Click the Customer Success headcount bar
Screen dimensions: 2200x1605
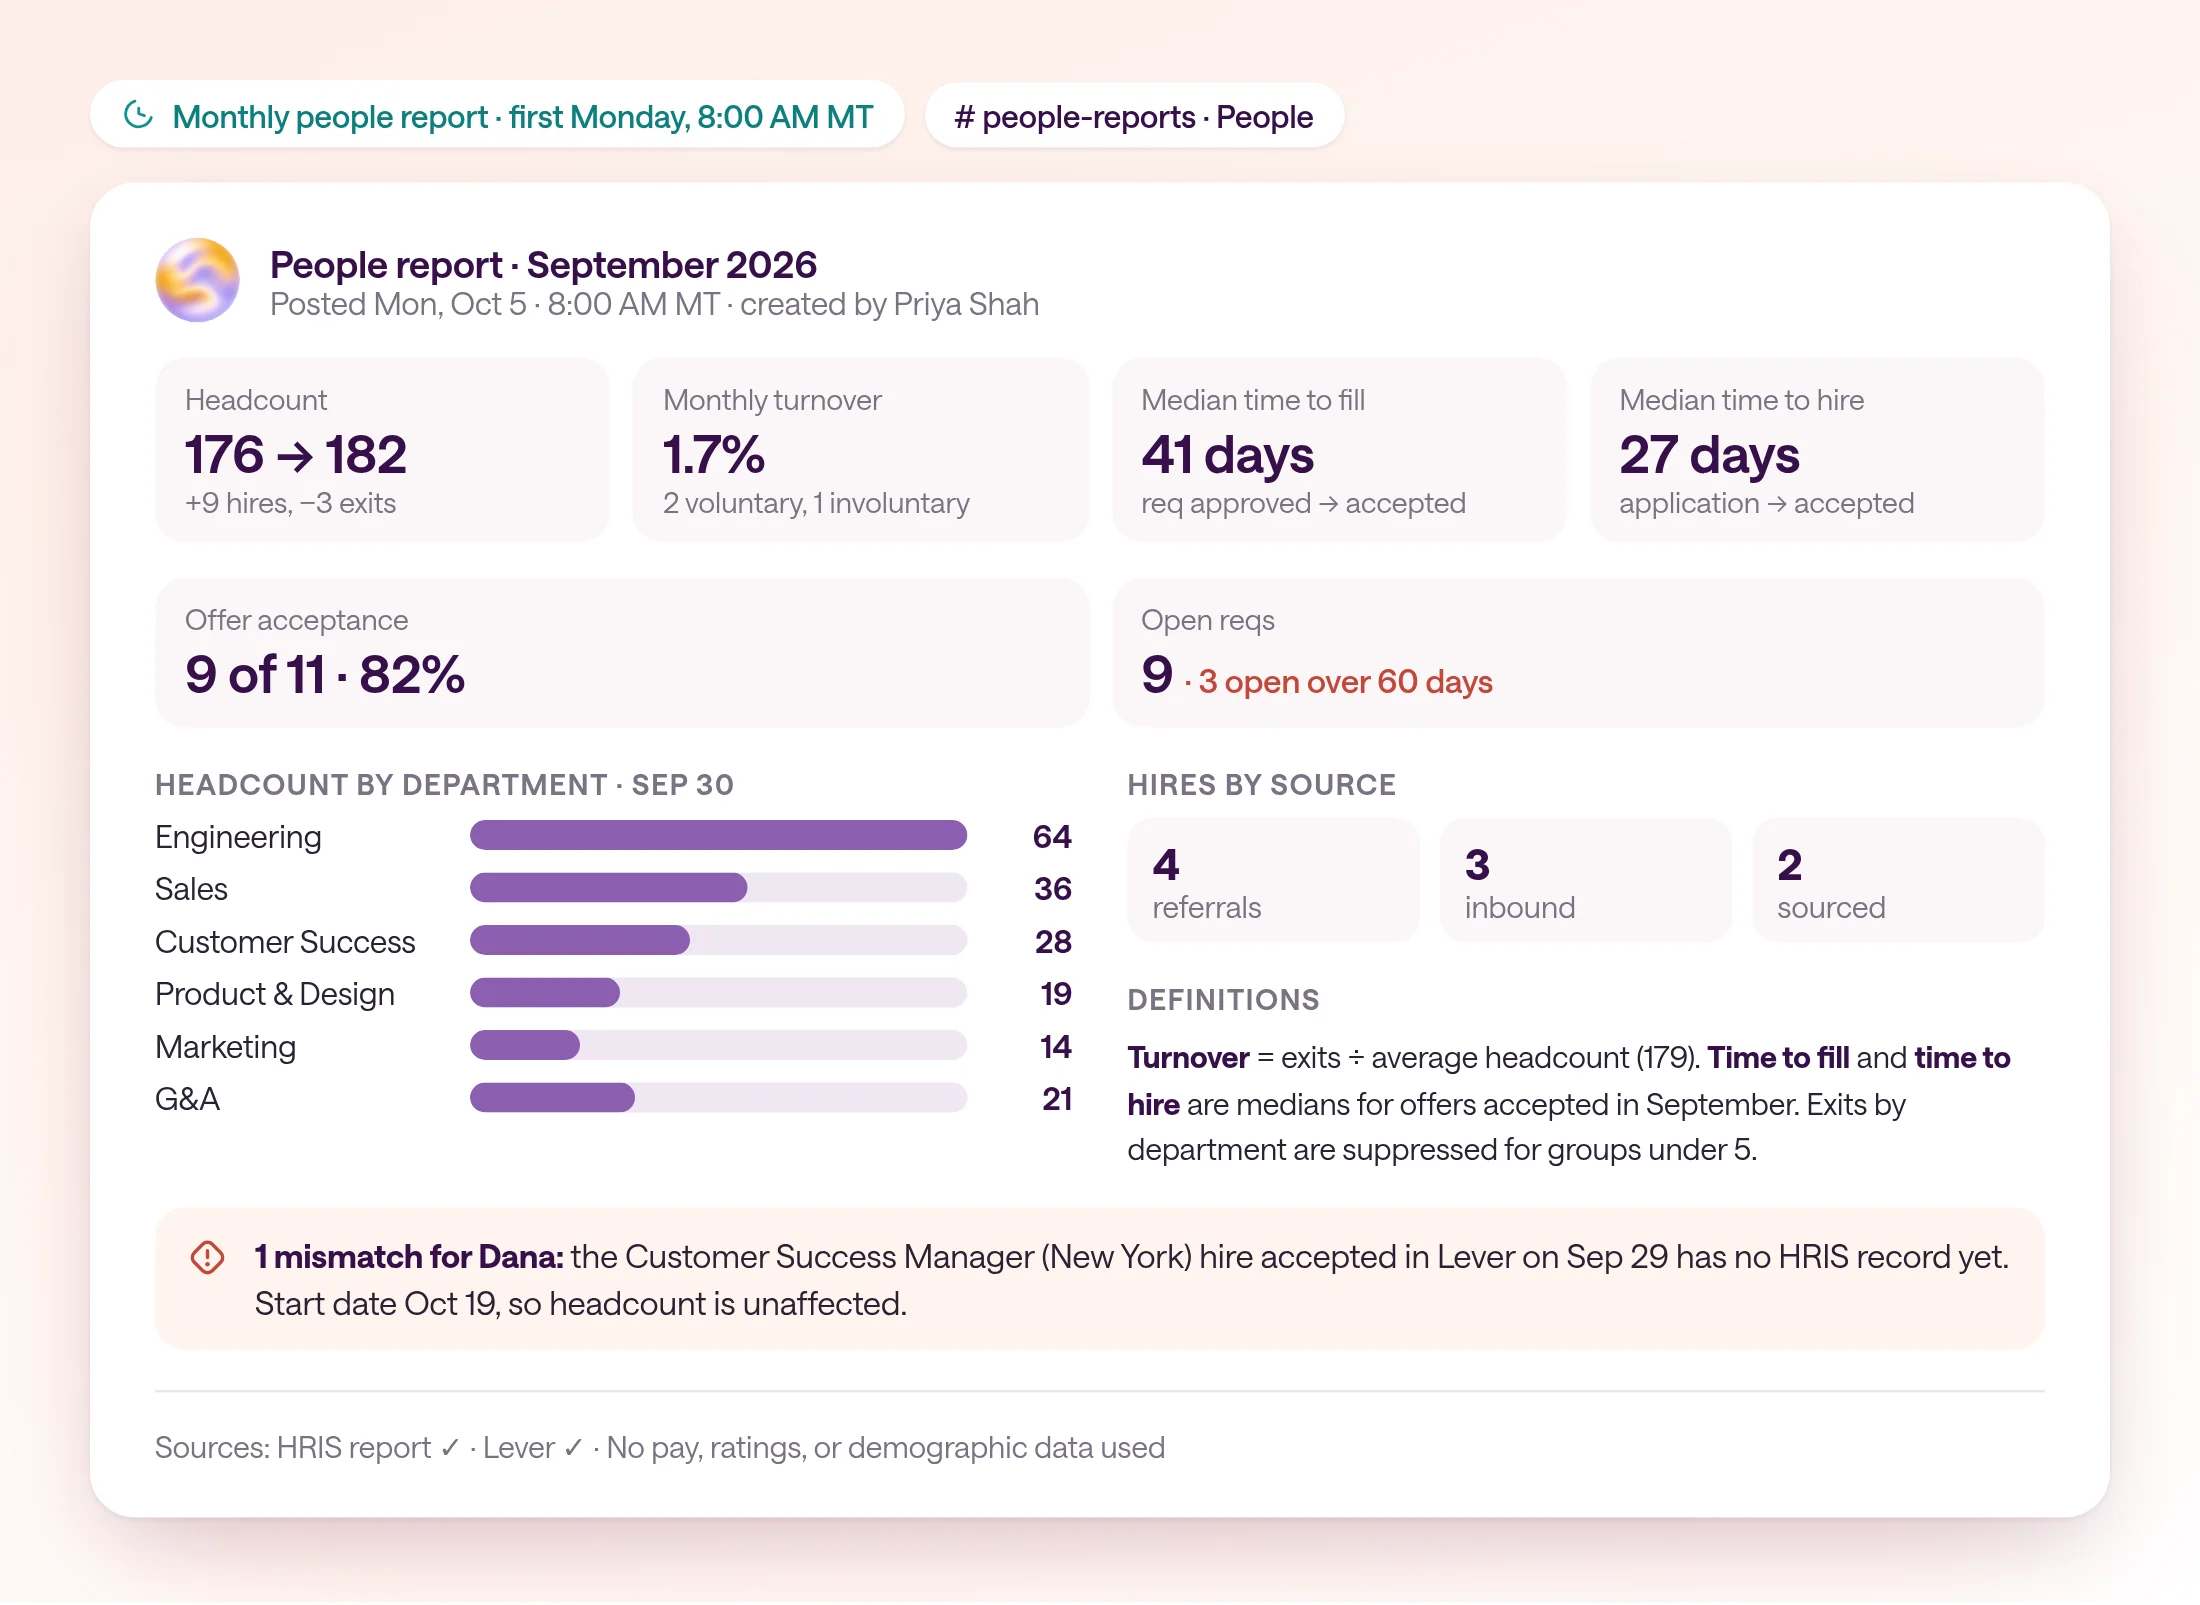[x=718, y=940]
